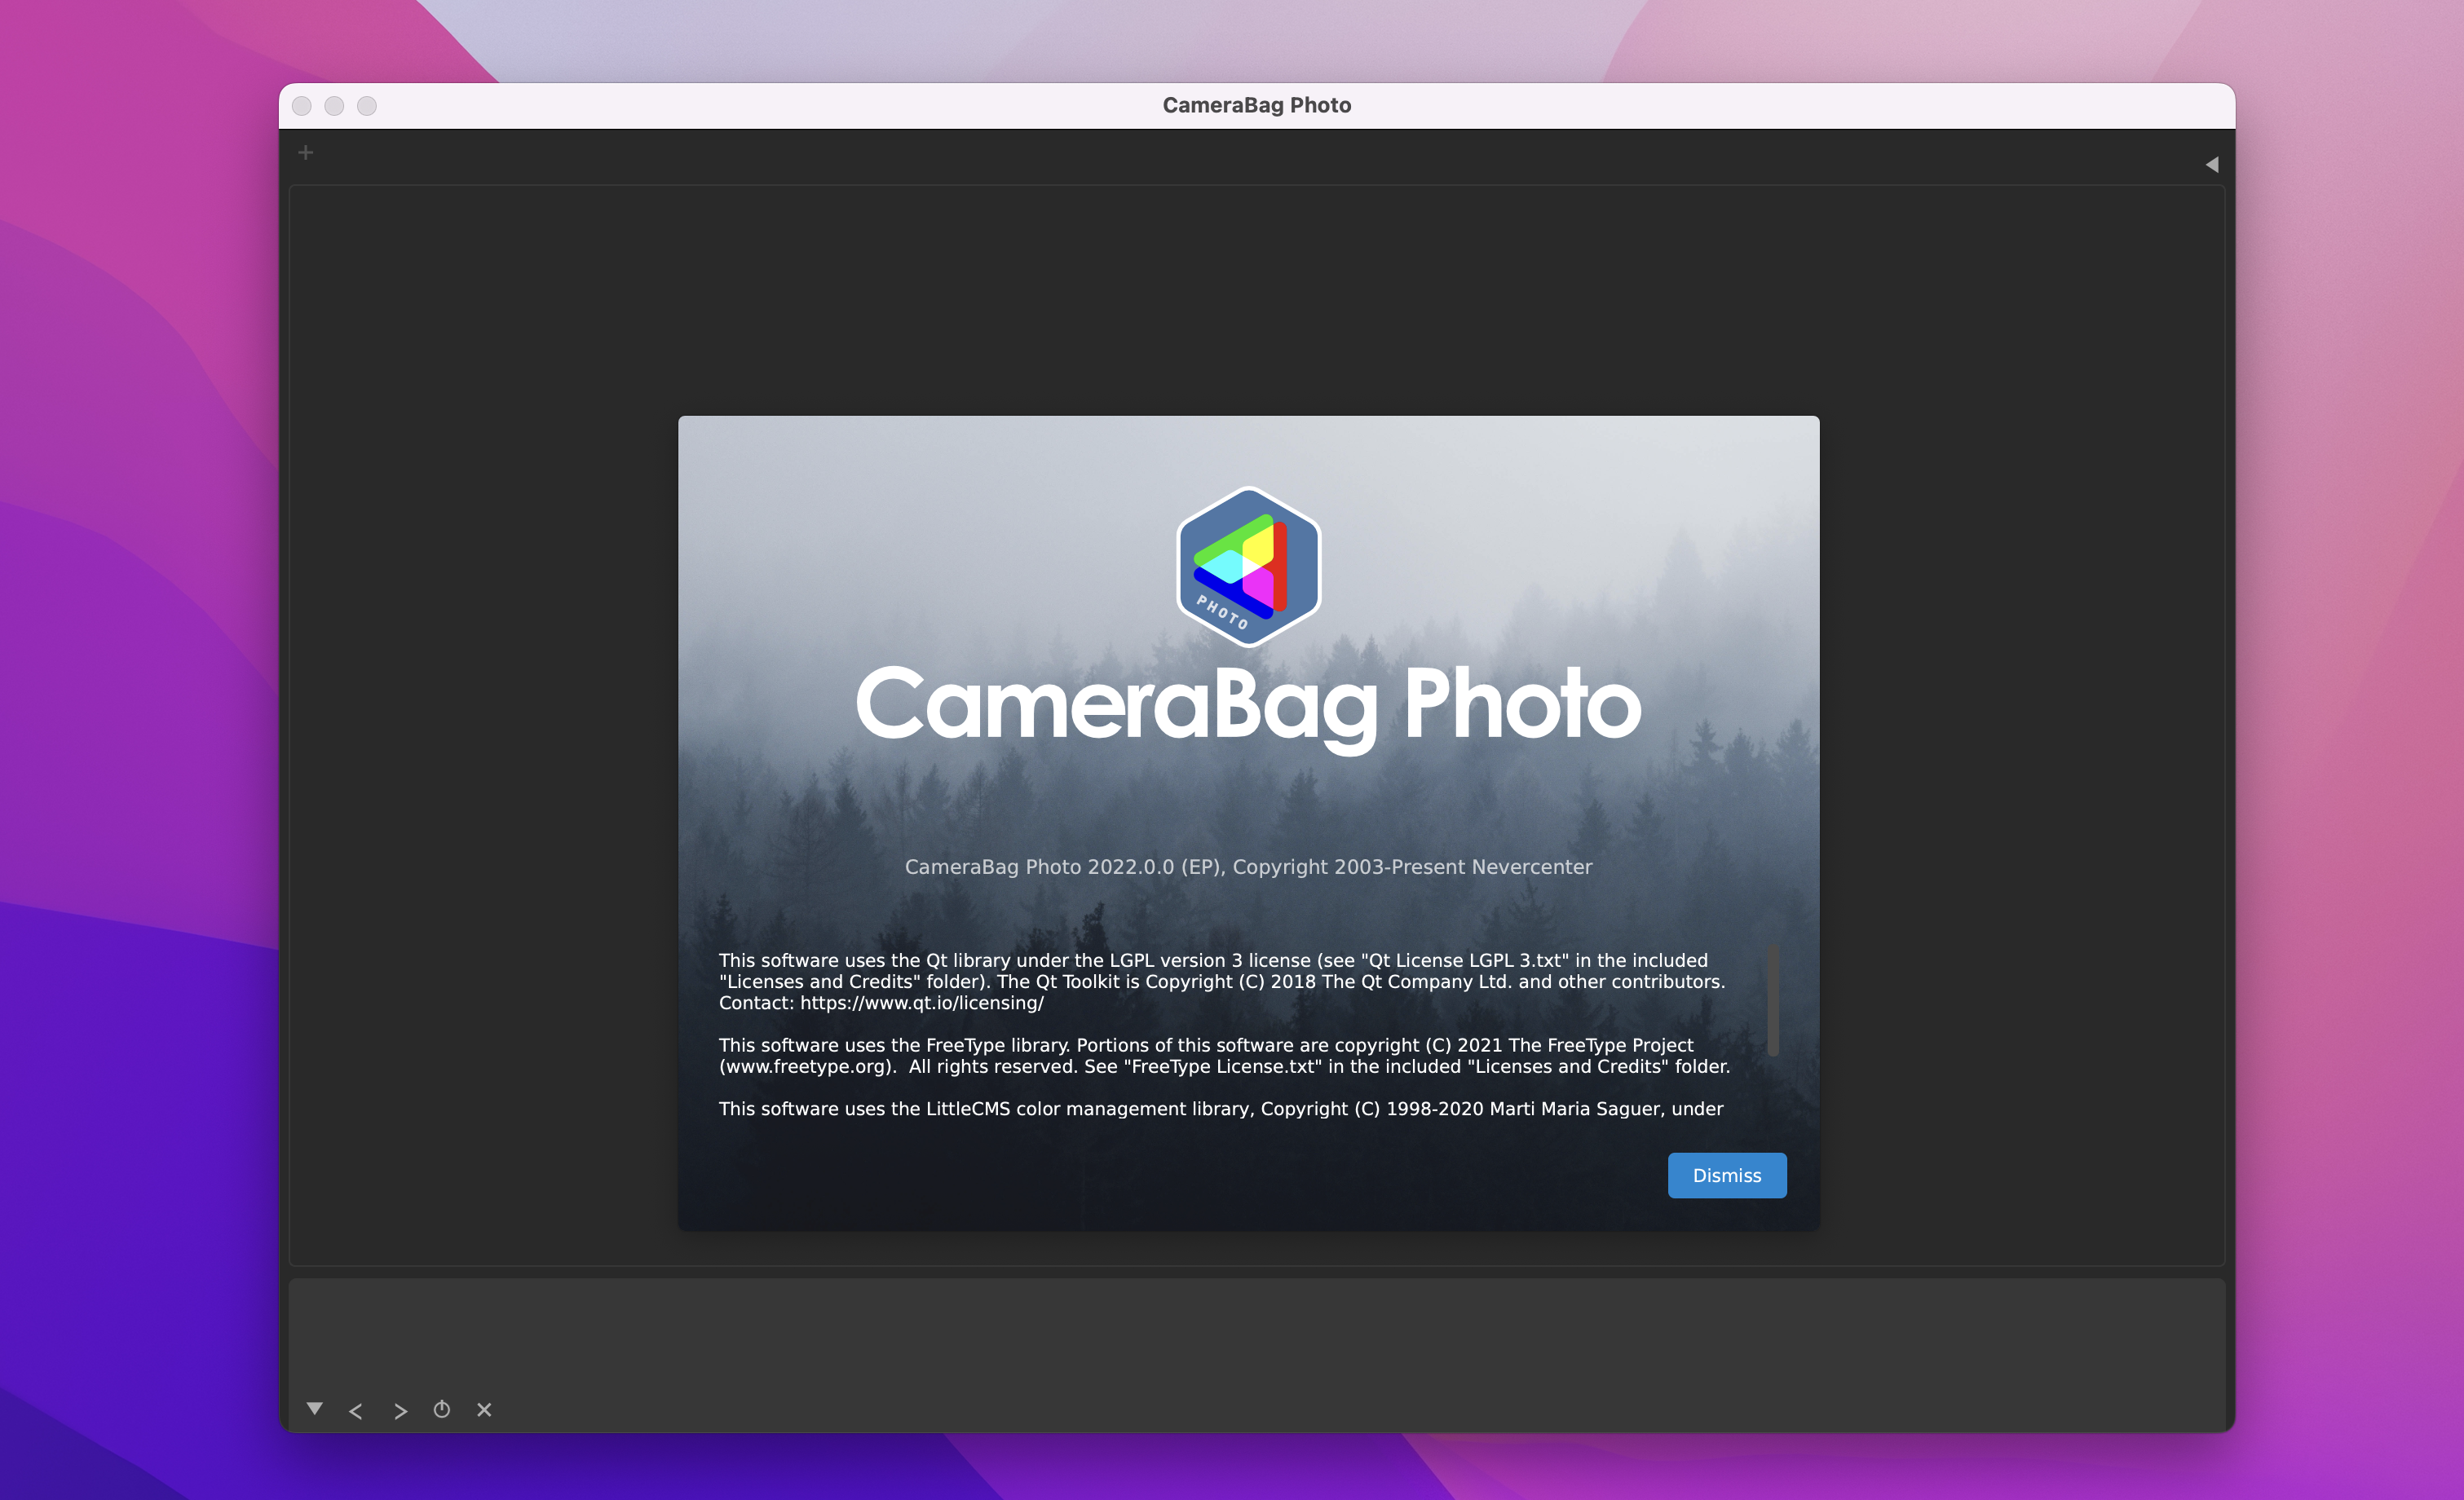Dismiss the About CameraBag Photo dialog
The height and width of the screenshot is (1500, 2464).
click(1726, 1175)
